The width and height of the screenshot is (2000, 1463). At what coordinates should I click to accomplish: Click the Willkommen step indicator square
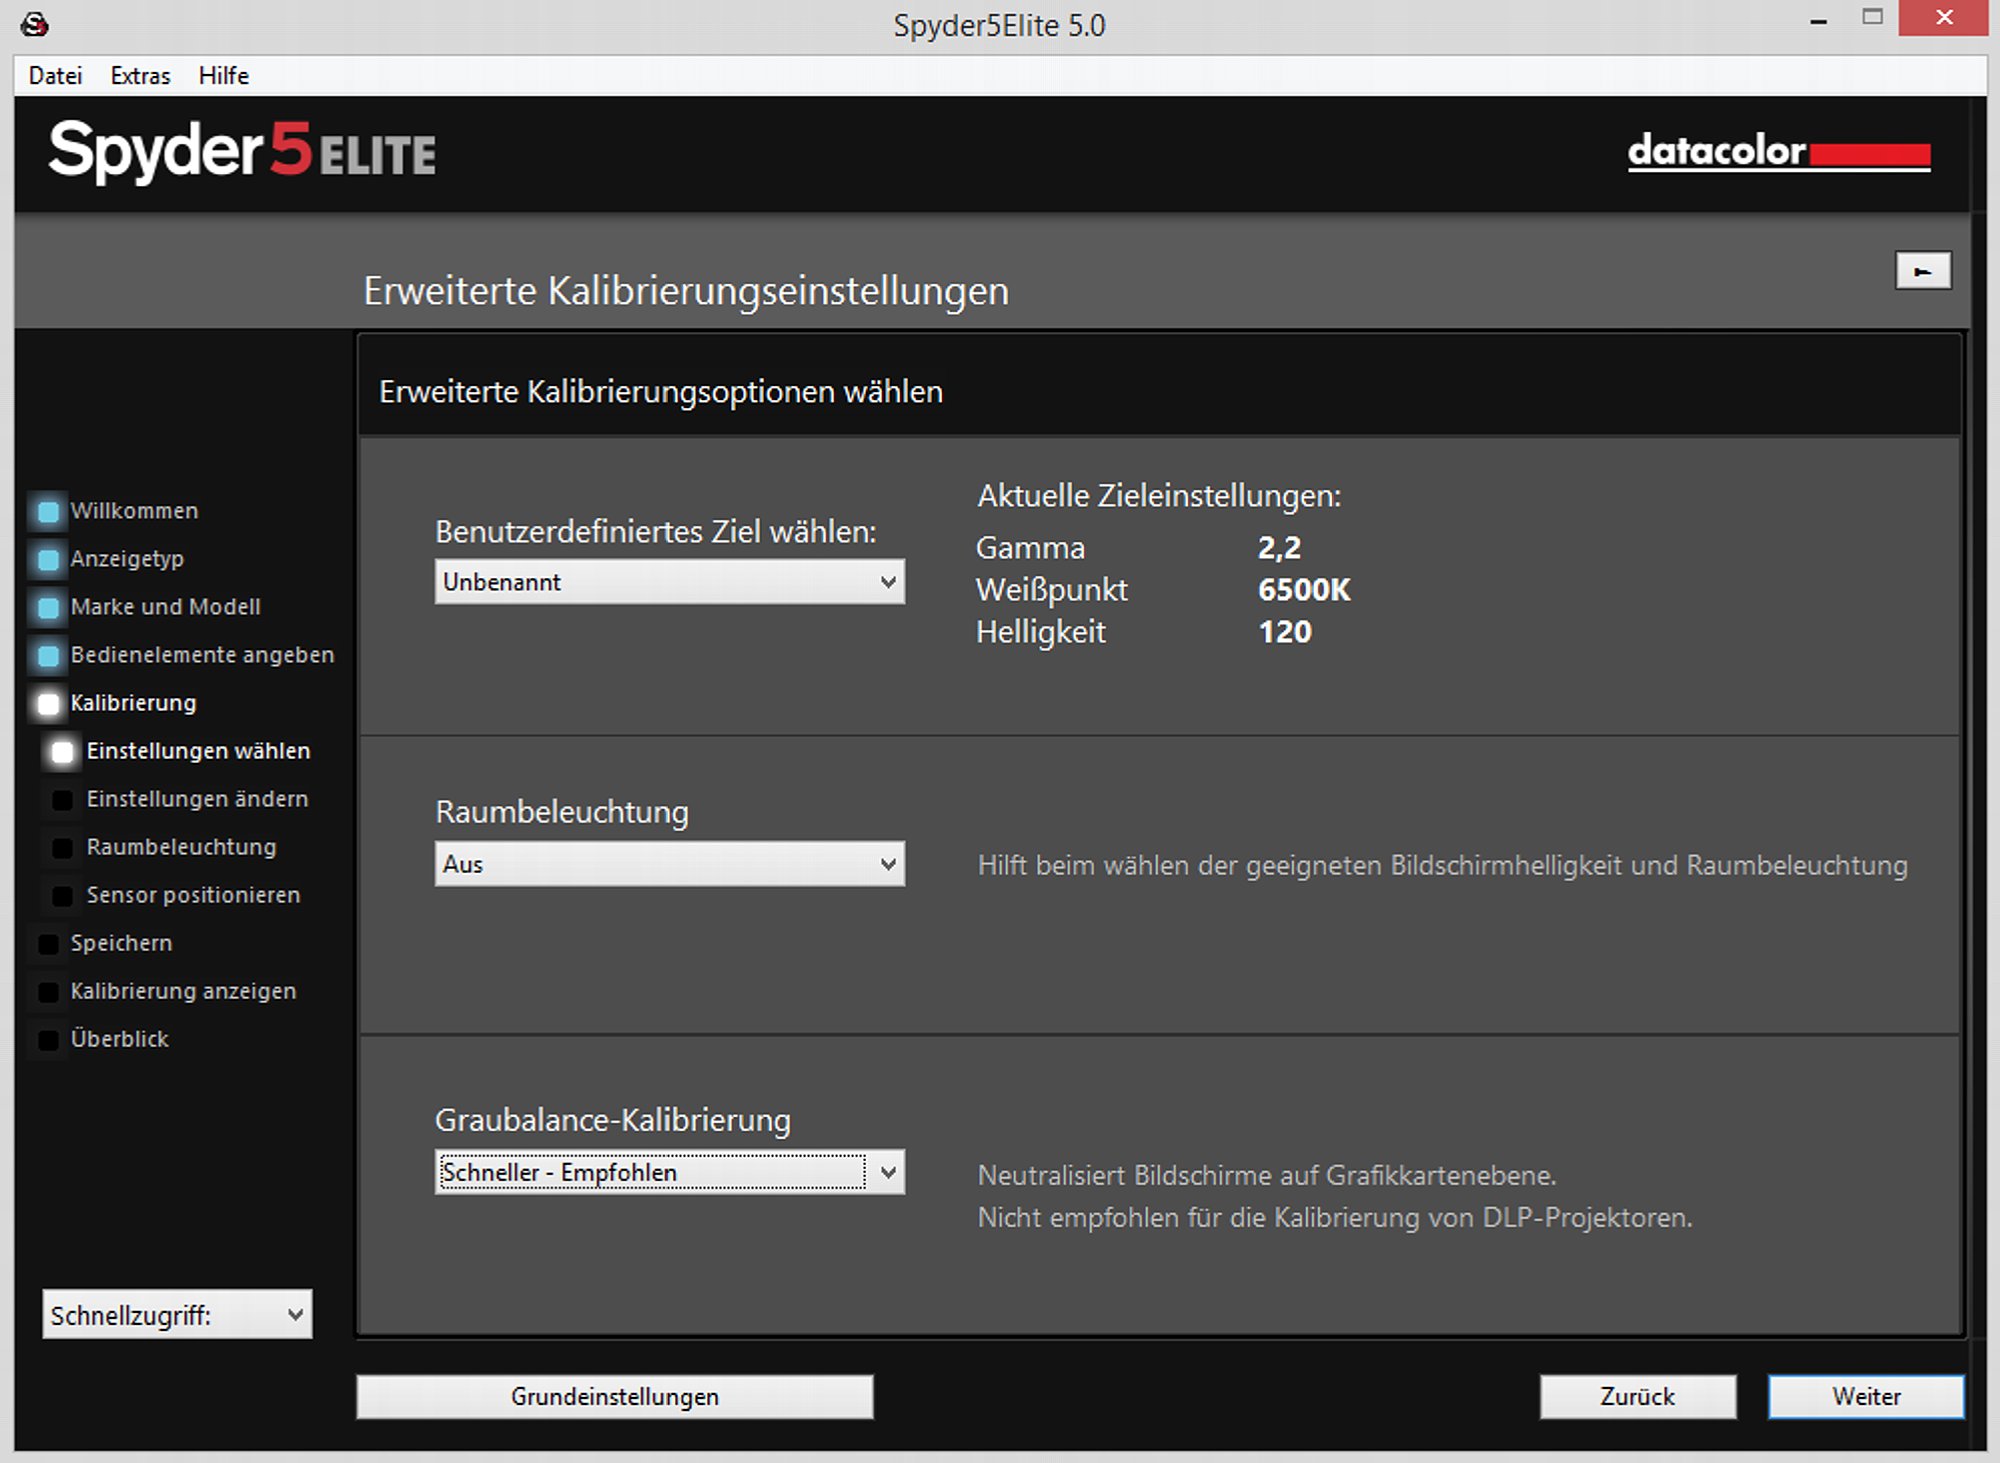point(47,511)
